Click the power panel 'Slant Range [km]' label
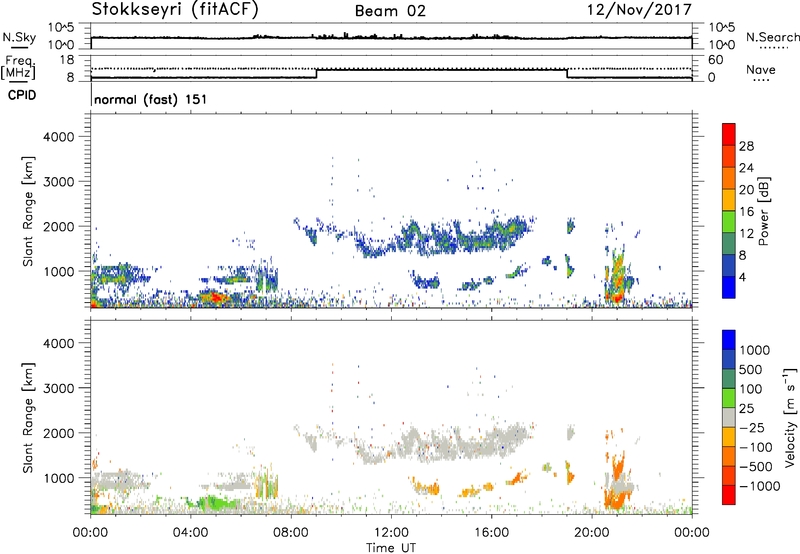The width and height of the screenshot is (800, 554). click(28, 211)
